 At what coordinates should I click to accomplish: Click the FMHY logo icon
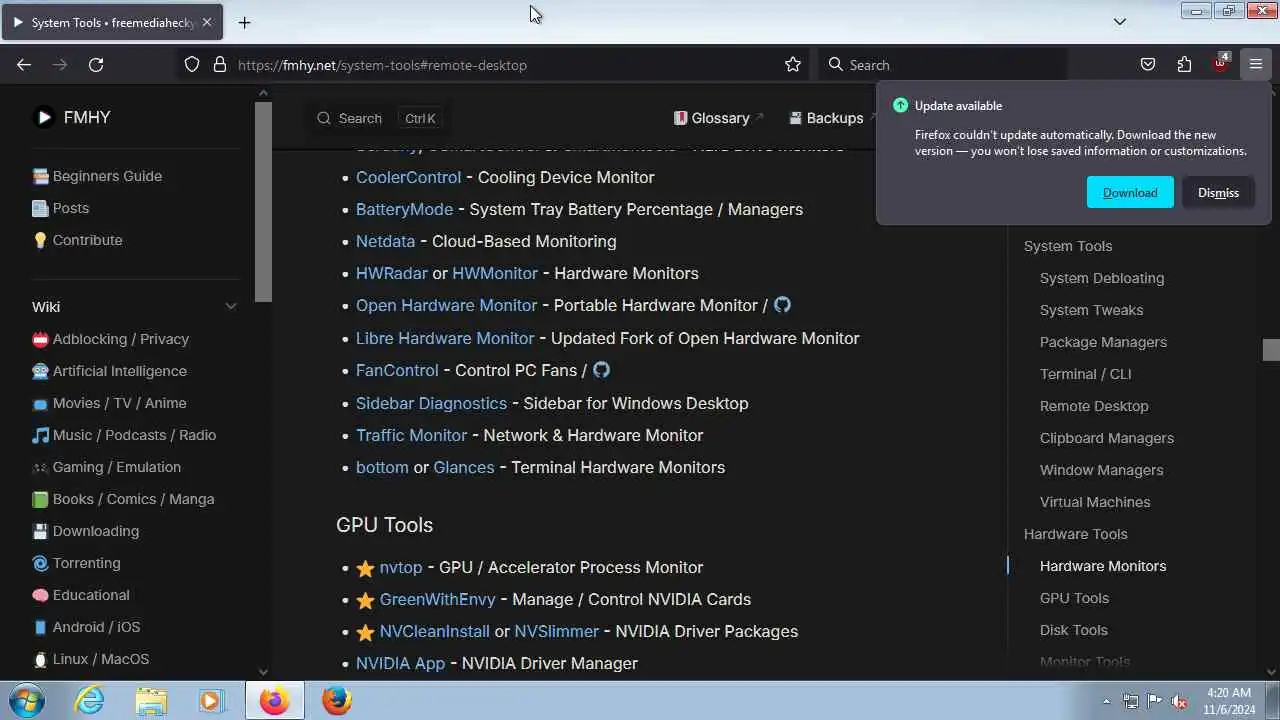[44, 117]
